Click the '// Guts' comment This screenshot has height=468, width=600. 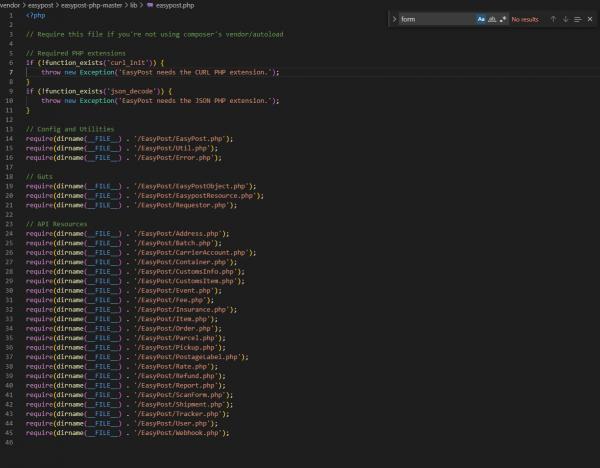(39, 177)
